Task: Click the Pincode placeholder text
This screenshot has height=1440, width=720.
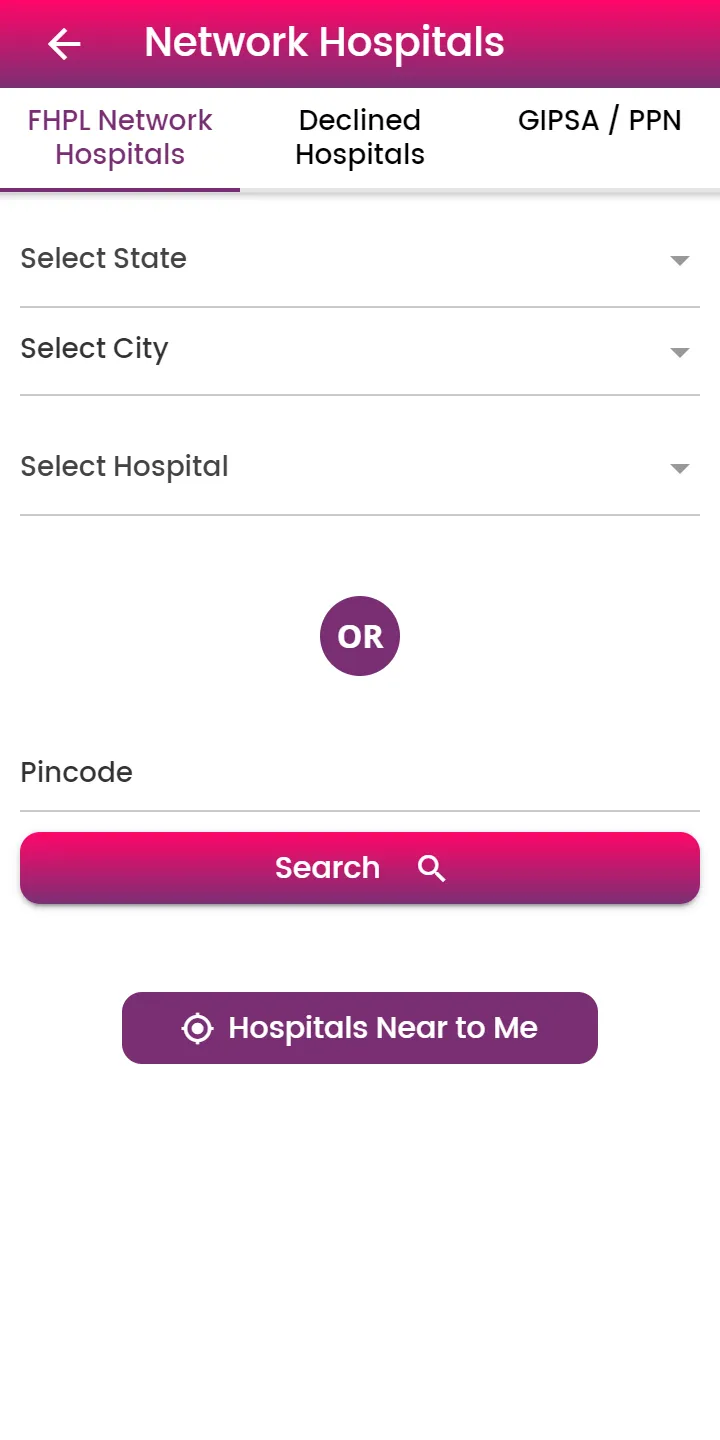Action: [x=77, y=773]
